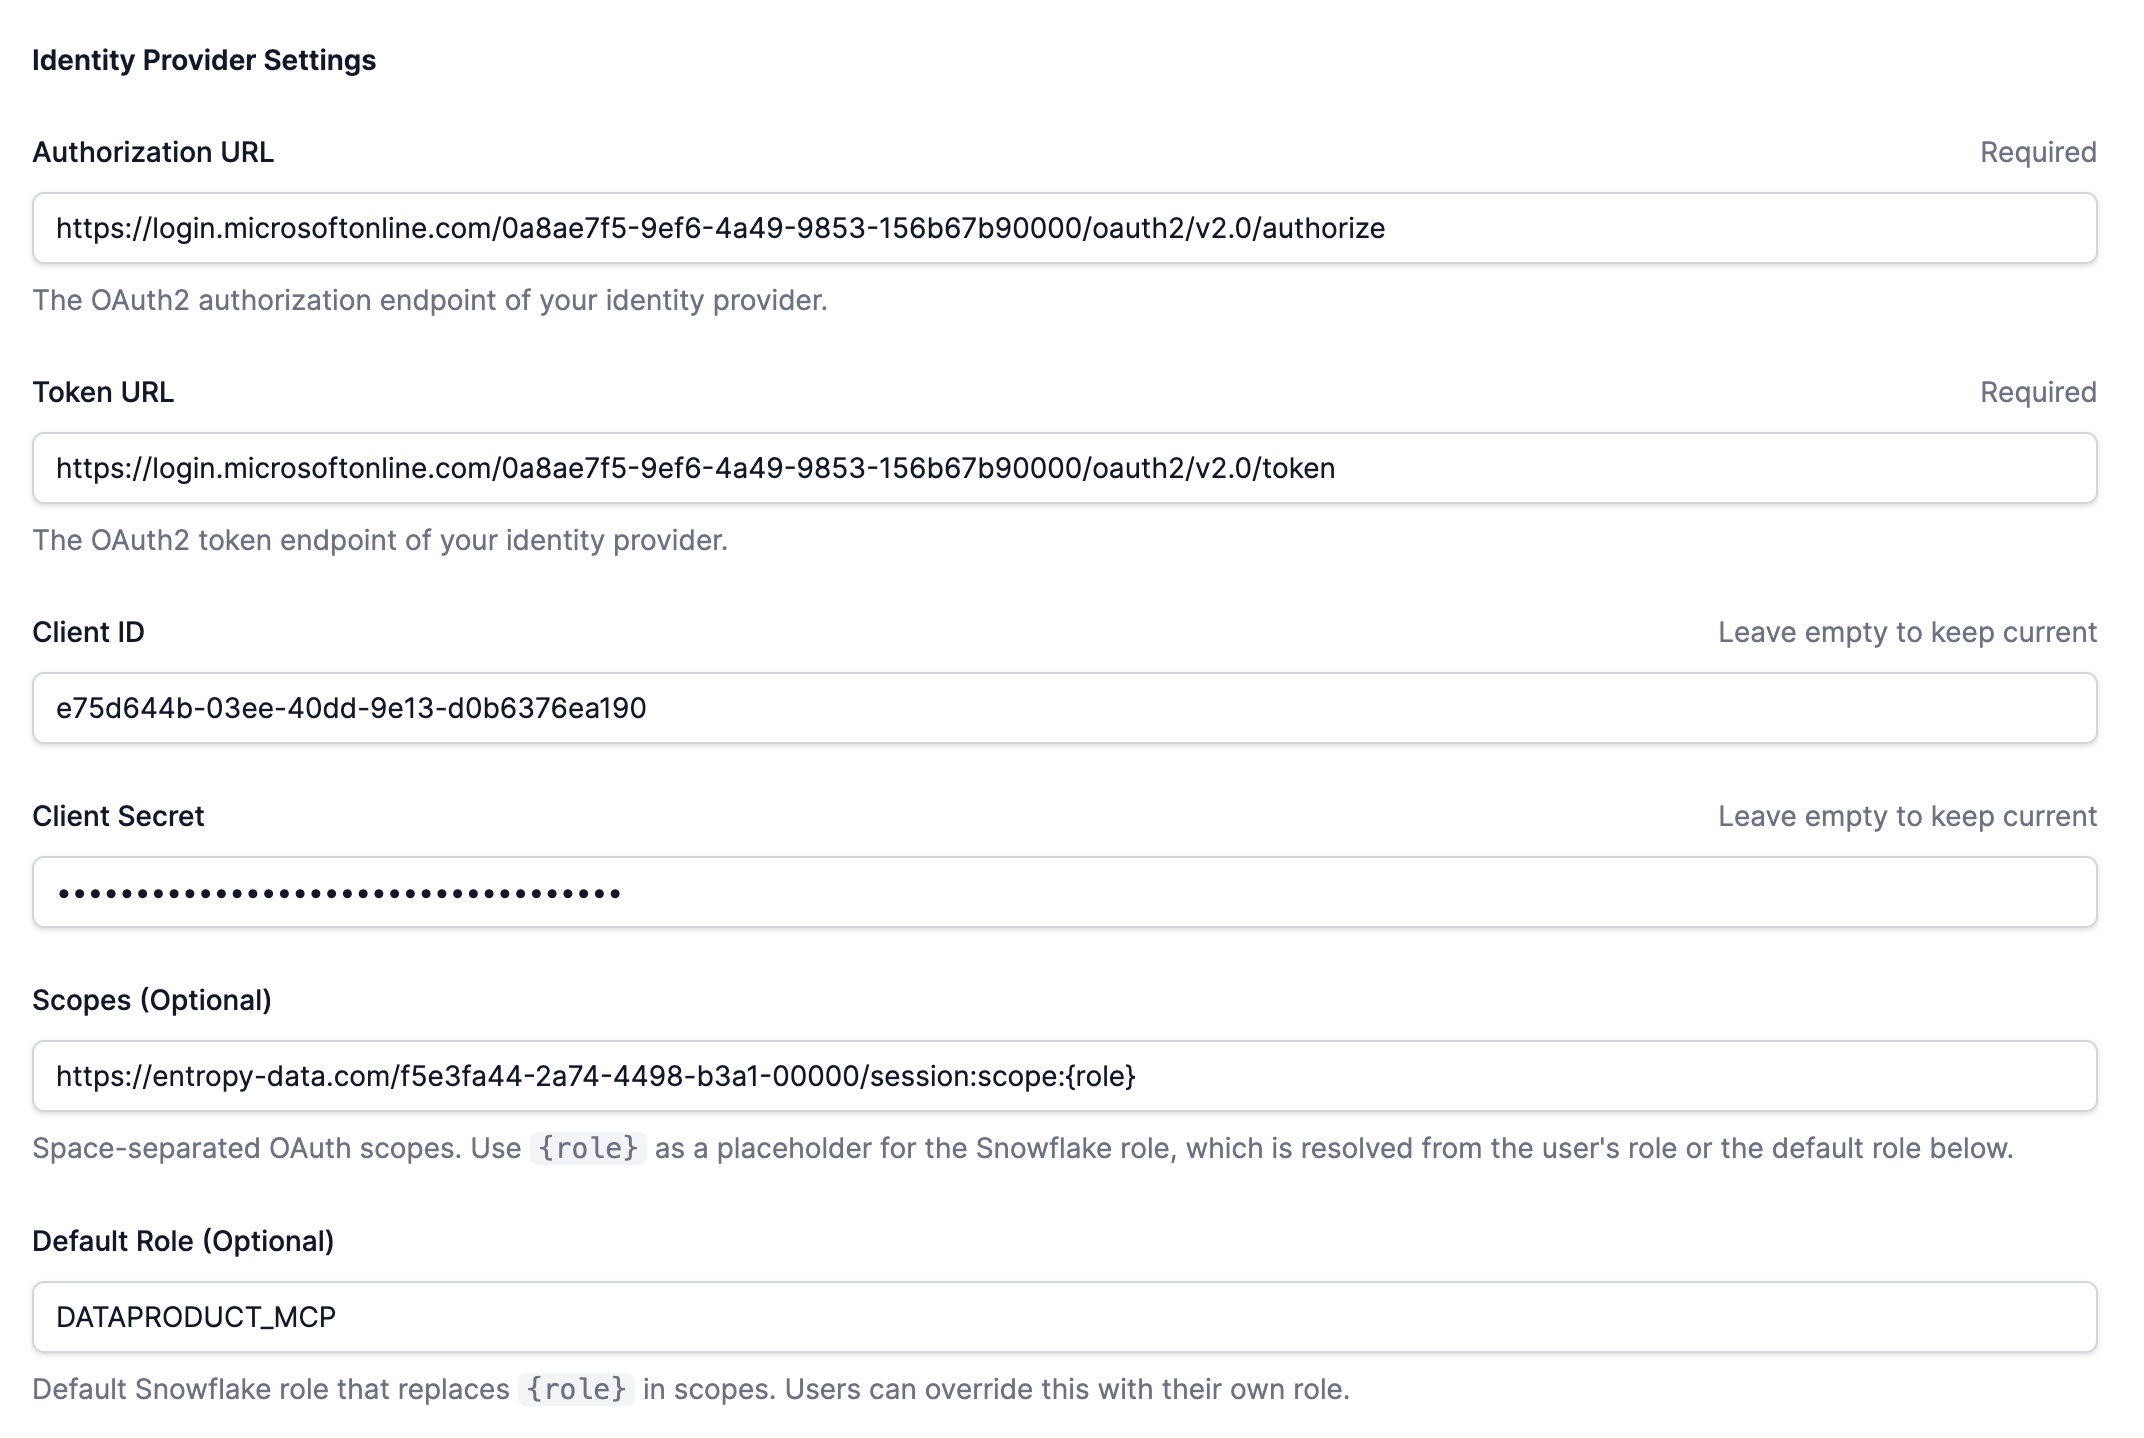Click the Scopes (Optional) label
Image resolution: width=2144 pixels, height=1438 pixels.
(x=152, y=1000)
